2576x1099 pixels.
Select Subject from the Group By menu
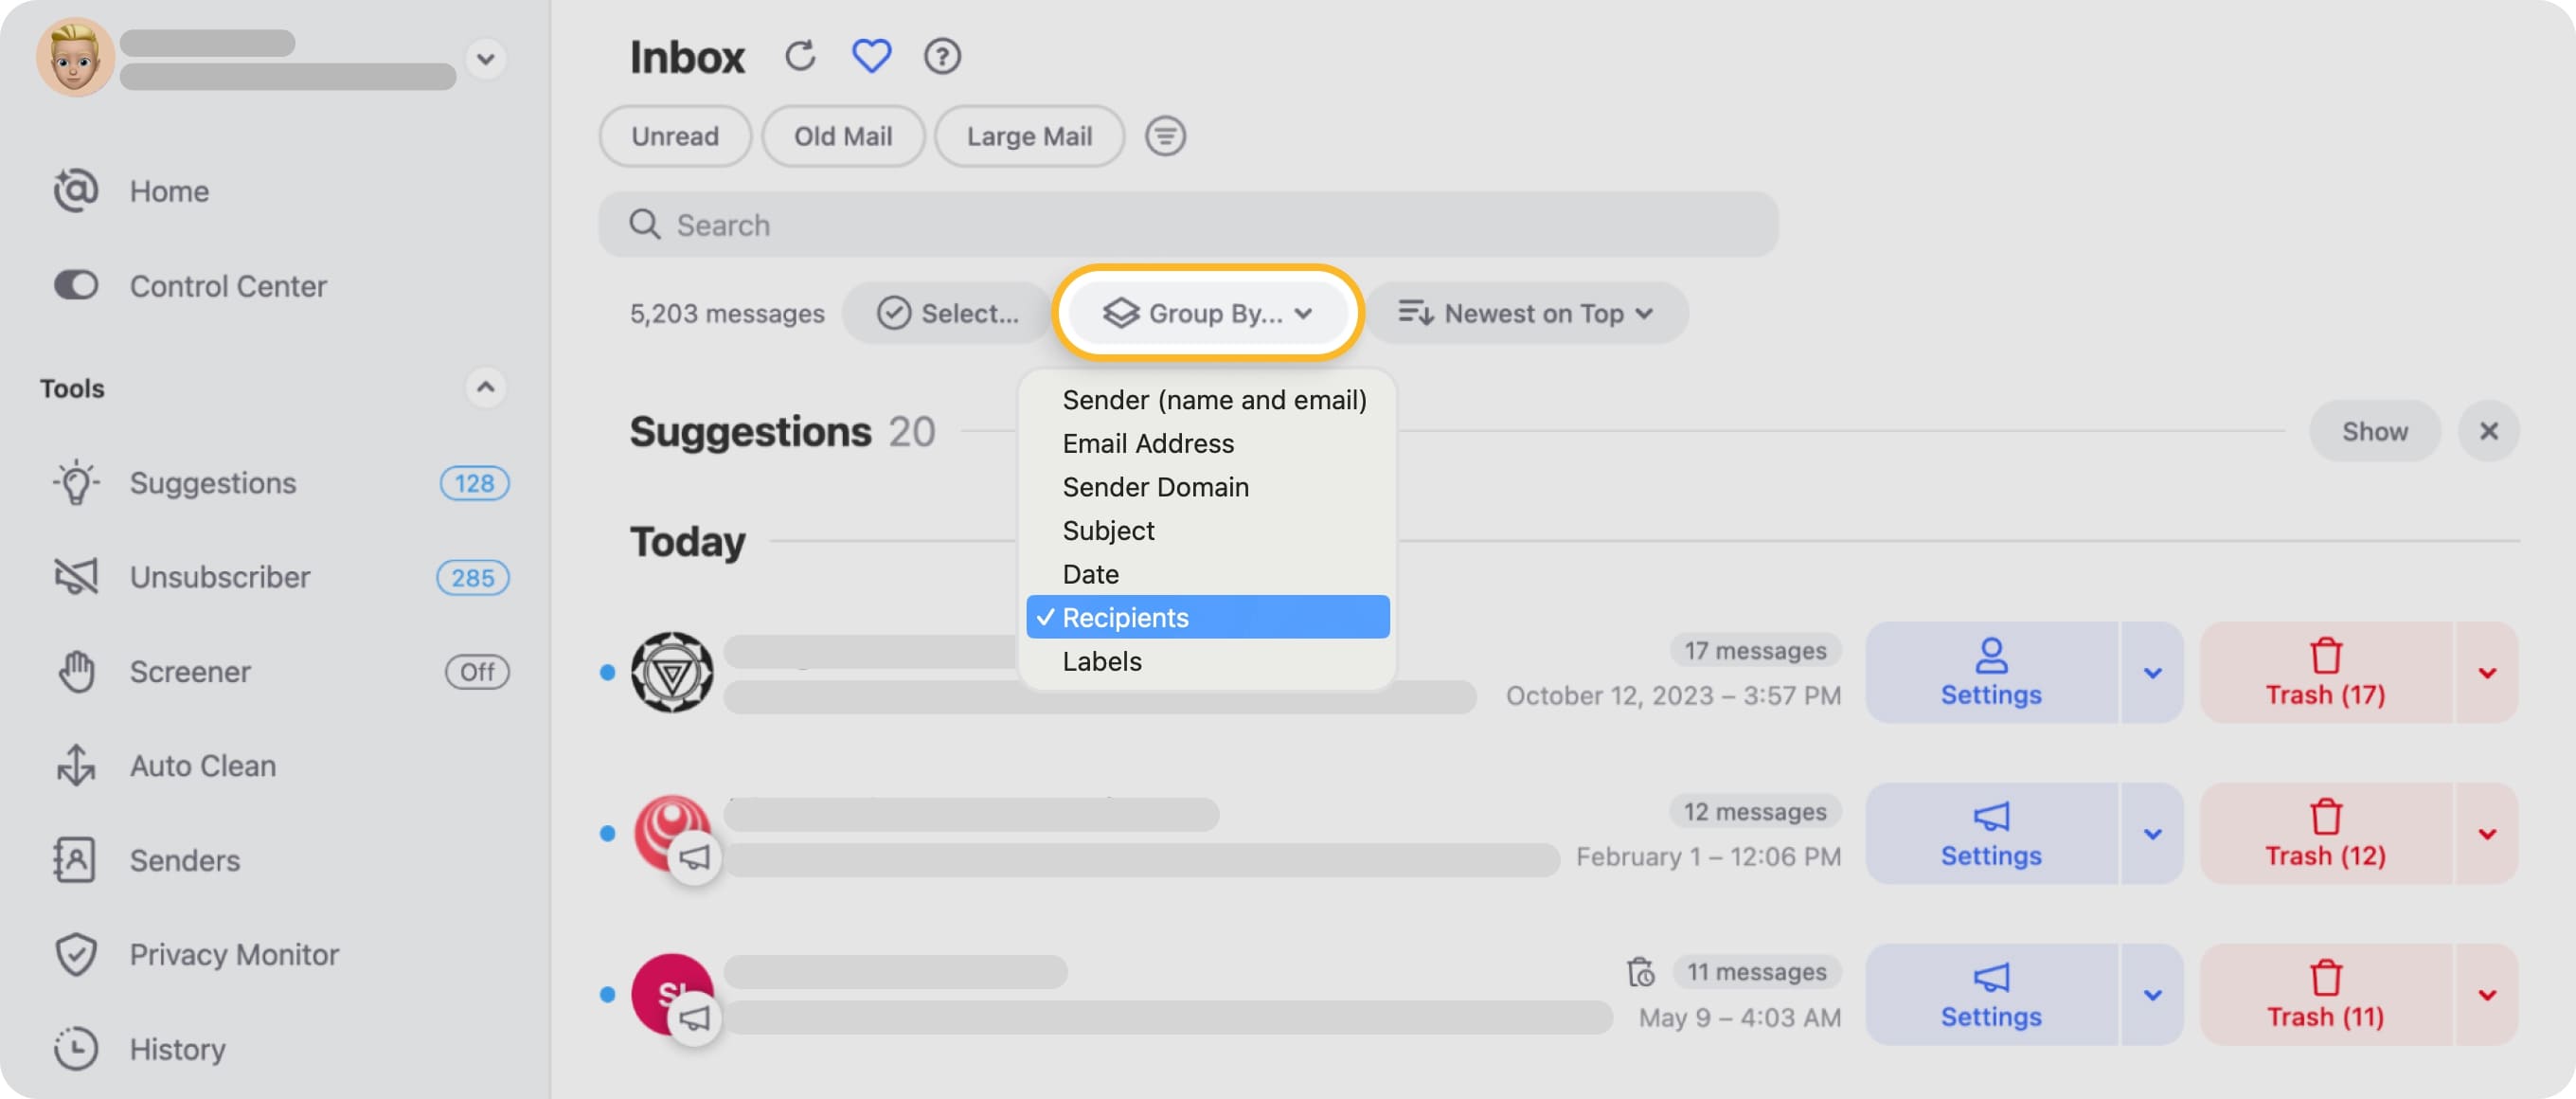pyautogui.click(x=1108, y=530)
